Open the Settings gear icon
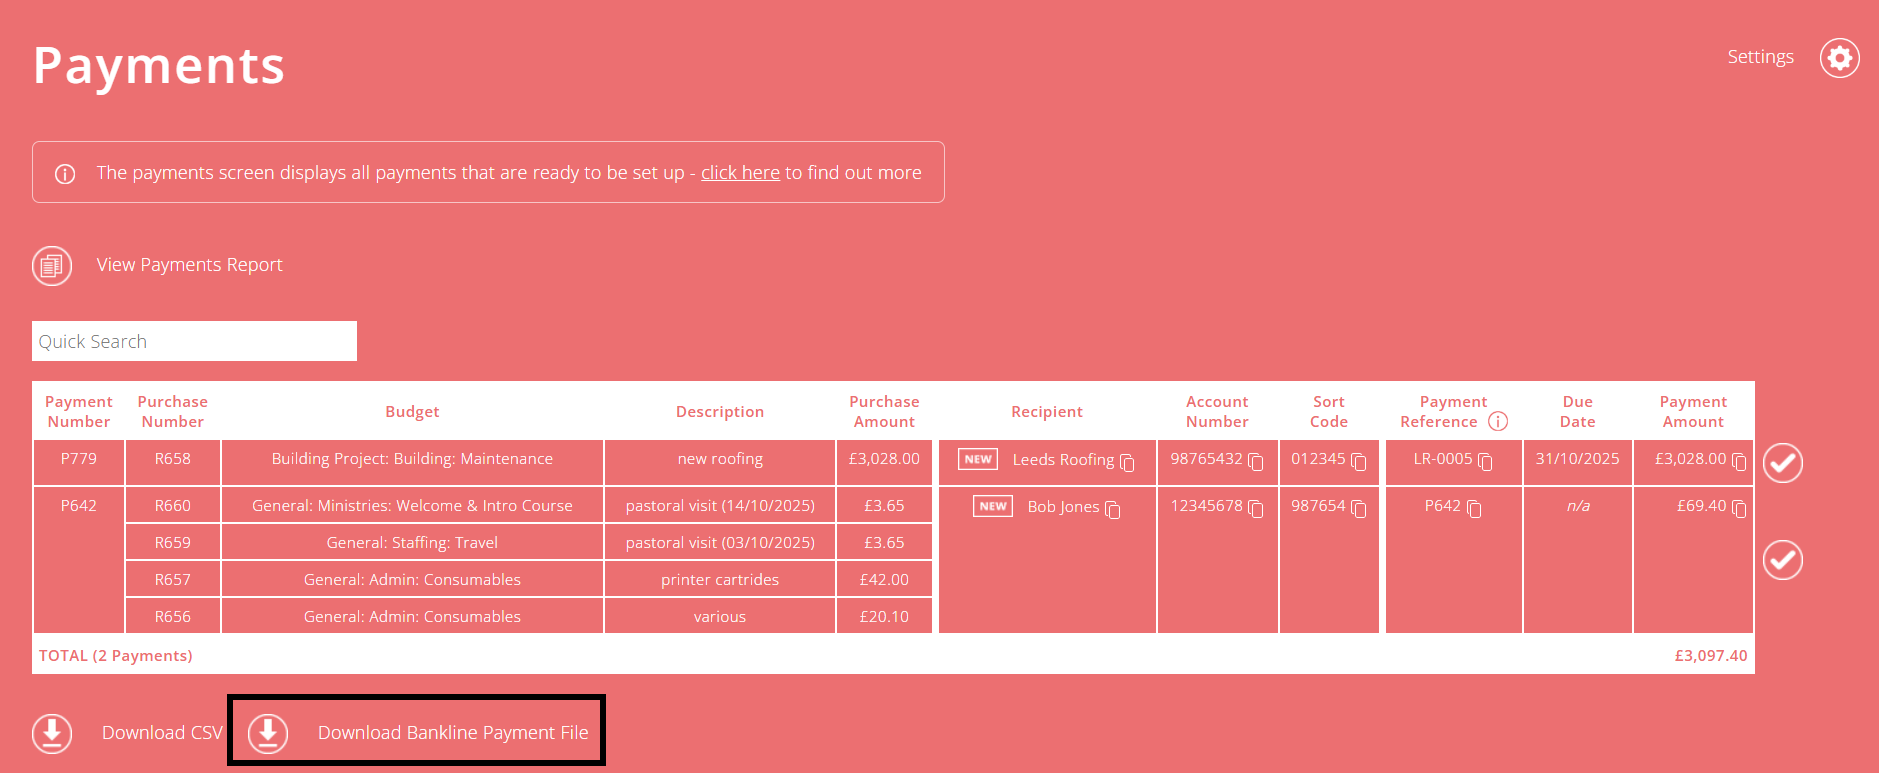The width and height of the screenshot is (1879, 773). [1839, 58]
